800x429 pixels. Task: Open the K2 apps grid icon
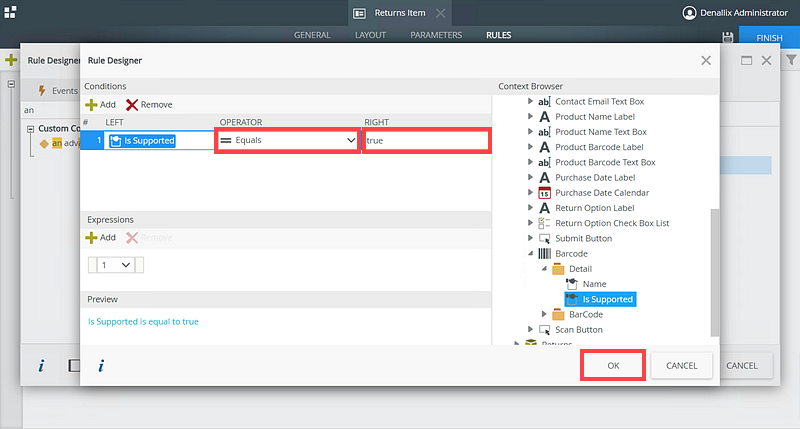click(10, 12)
